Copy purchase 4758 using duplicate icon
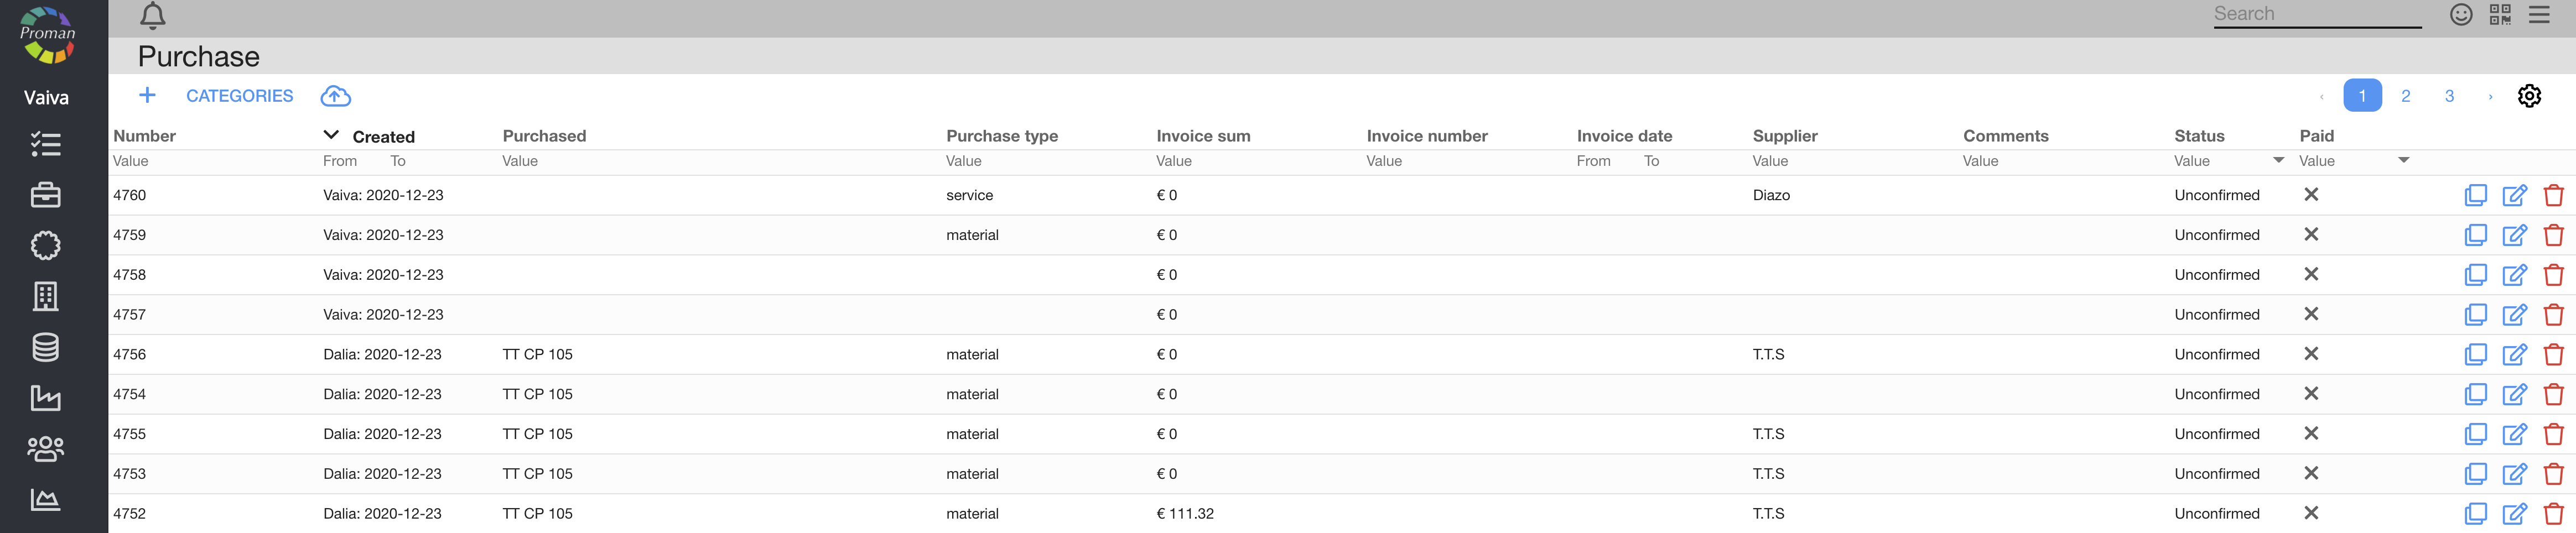2576x533 pixels. pos(2475,275)
